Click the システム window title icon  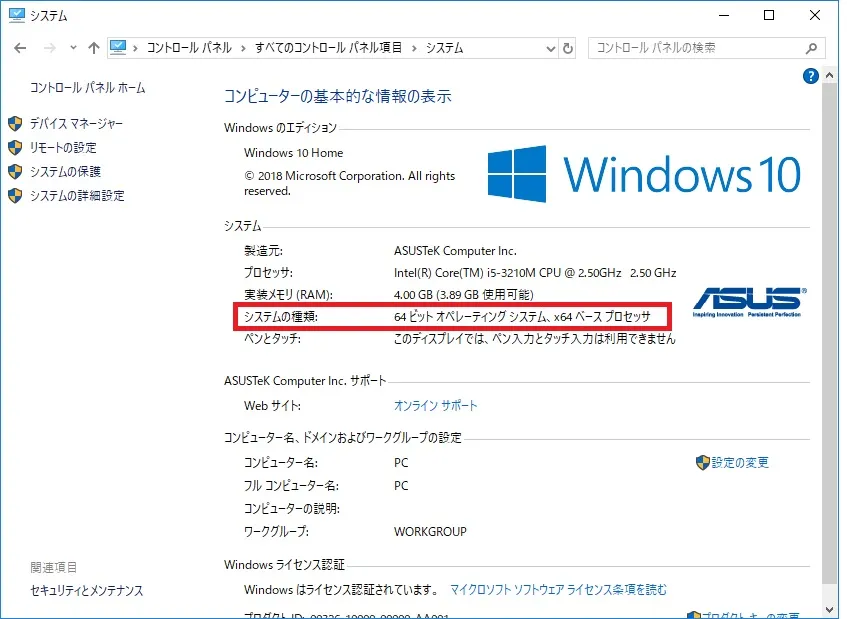click(17, 15)
